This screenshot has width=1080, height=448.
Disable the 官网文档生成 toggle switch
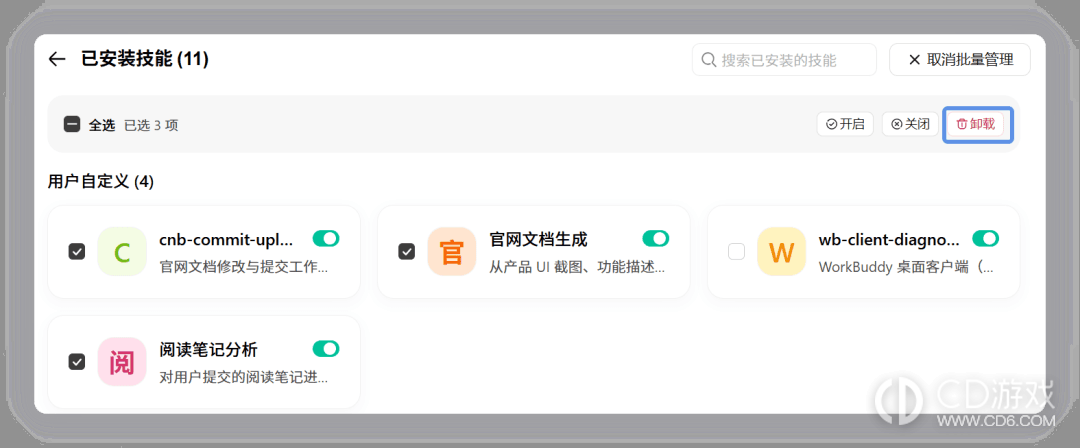(x=656, y=238)
